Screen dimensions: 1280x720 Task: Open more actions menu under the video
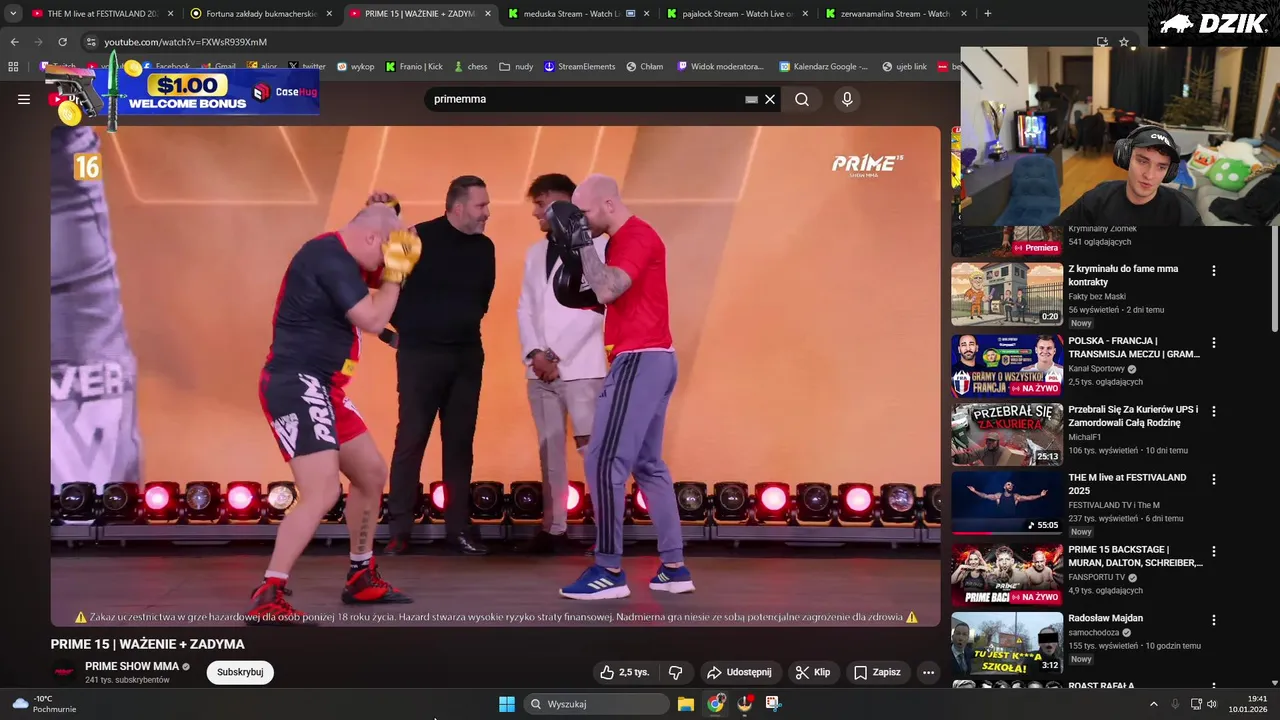[x=928, y=672]
